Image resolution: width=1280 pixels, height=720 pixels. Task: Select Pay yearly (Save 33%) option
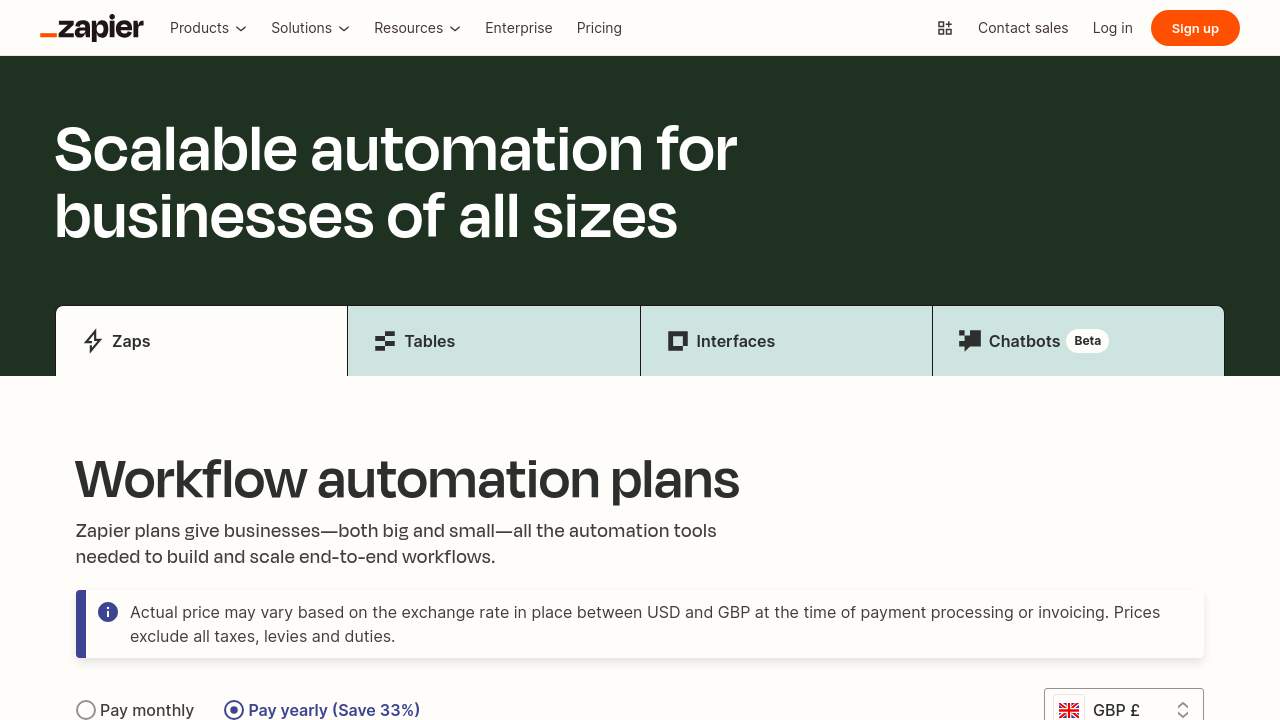click(x=234, y=710)
